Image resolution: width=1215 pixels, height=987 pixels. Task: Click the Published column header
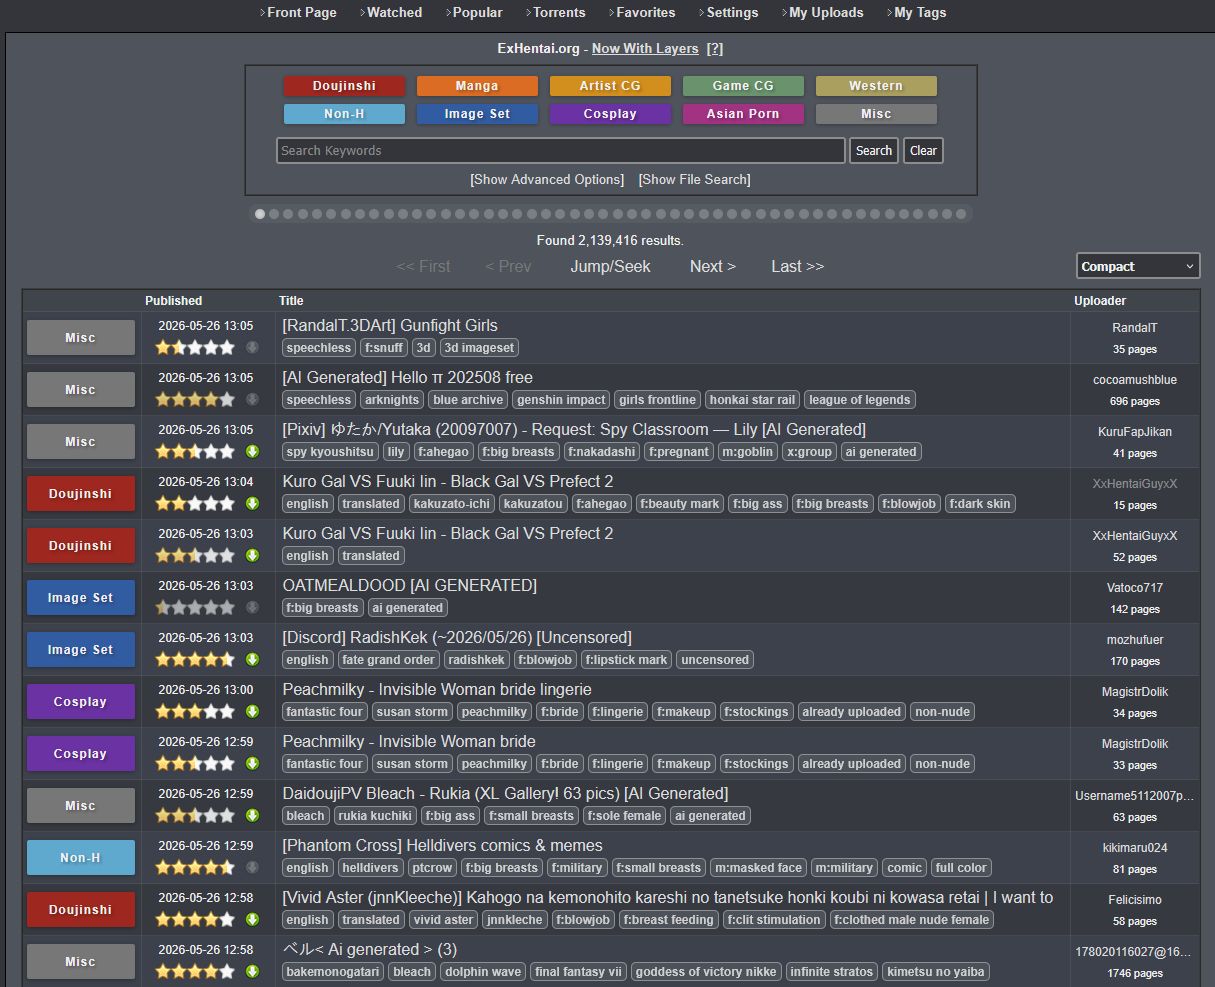click(174, 301)
